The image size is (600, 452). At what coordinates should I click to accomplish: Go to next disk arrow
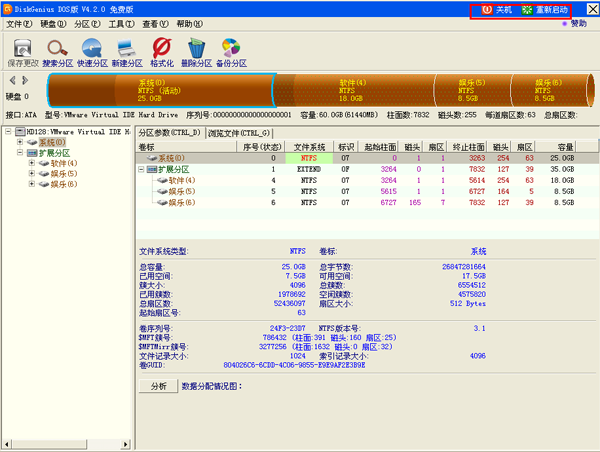(25, 80)
